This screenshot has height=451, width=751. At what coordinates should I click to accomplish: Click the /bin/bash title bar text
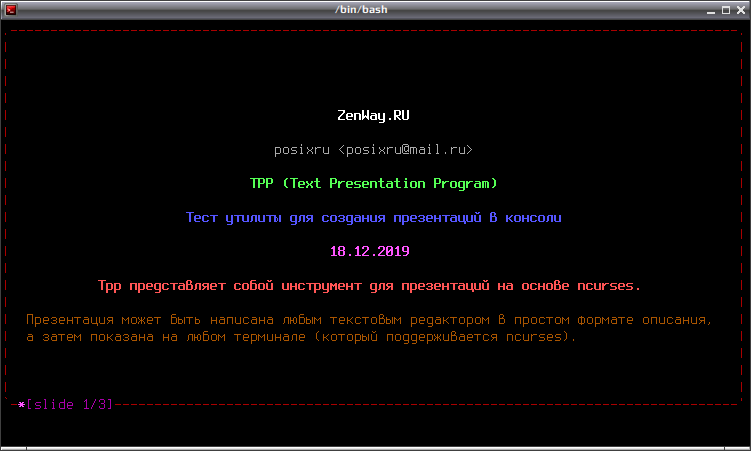pos(374,8)
